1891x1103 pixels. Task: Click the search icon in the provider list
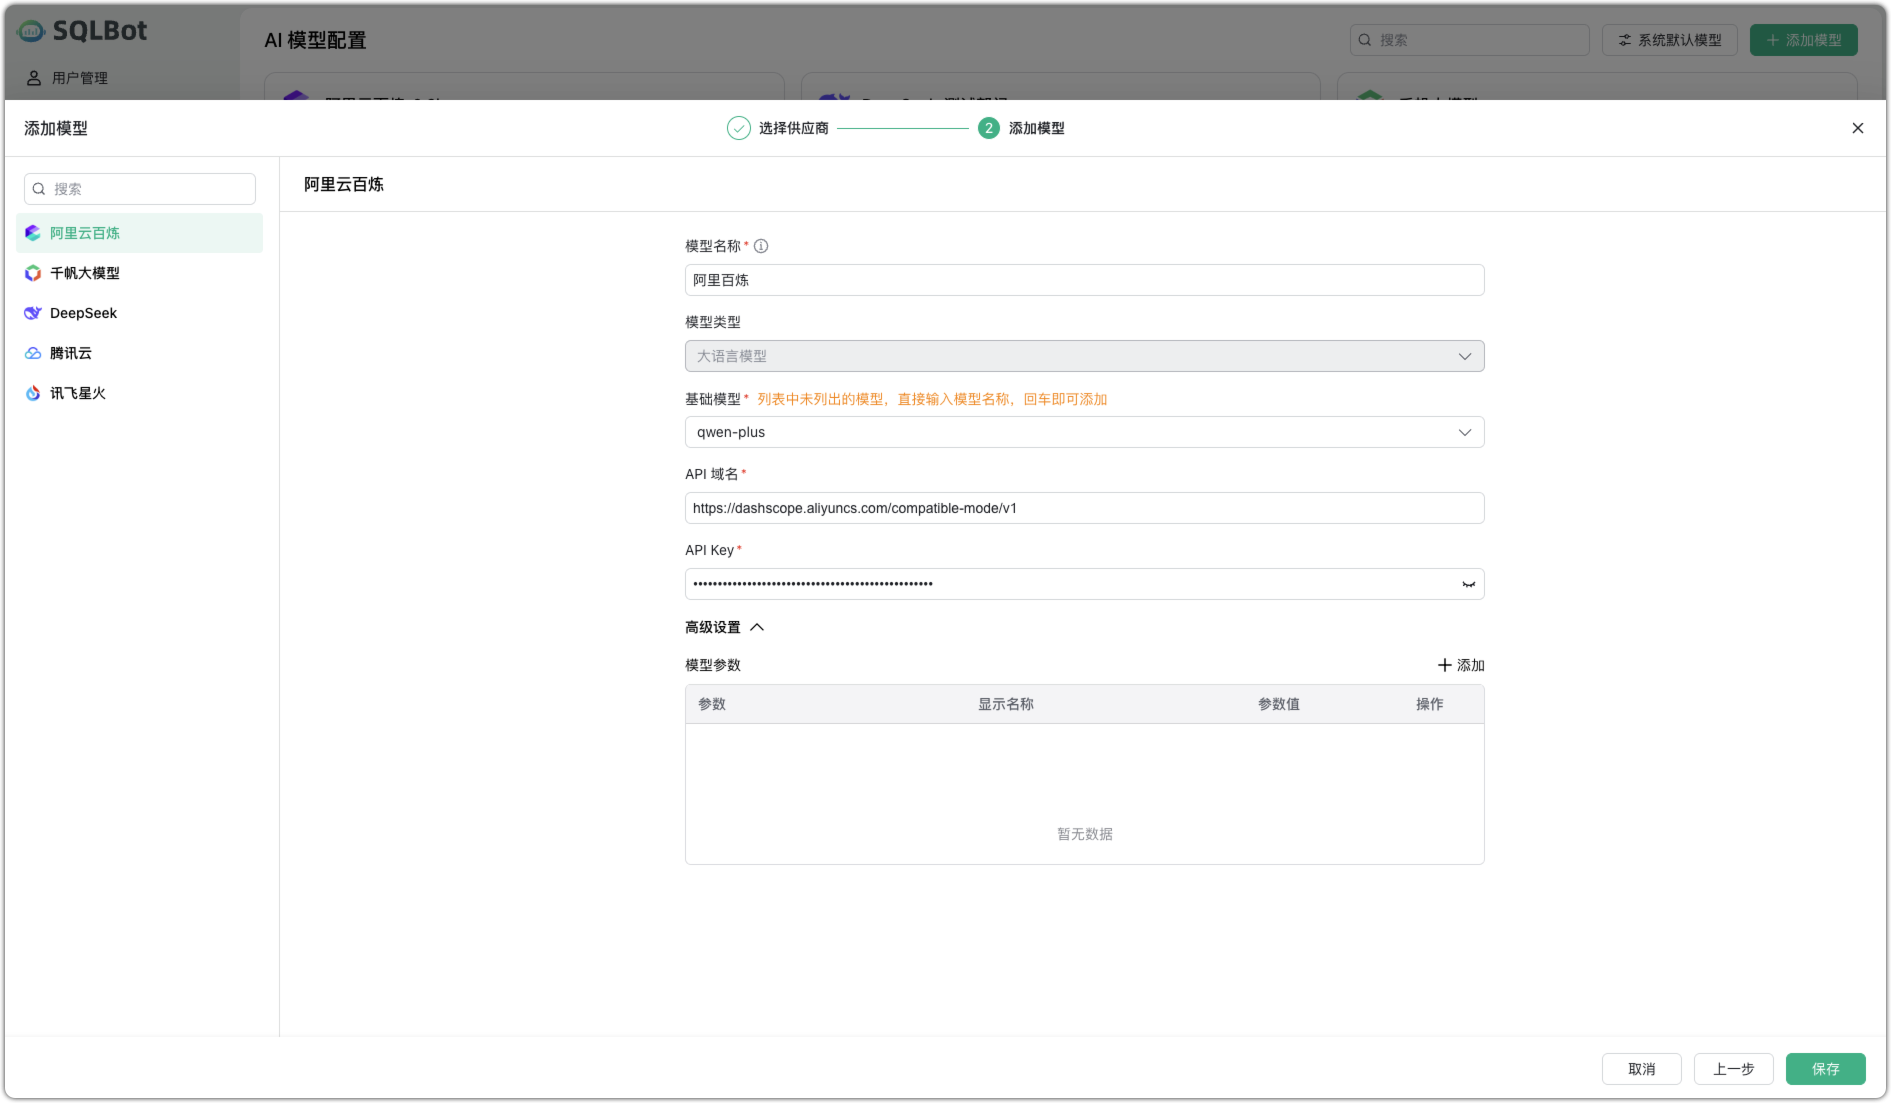38,188
